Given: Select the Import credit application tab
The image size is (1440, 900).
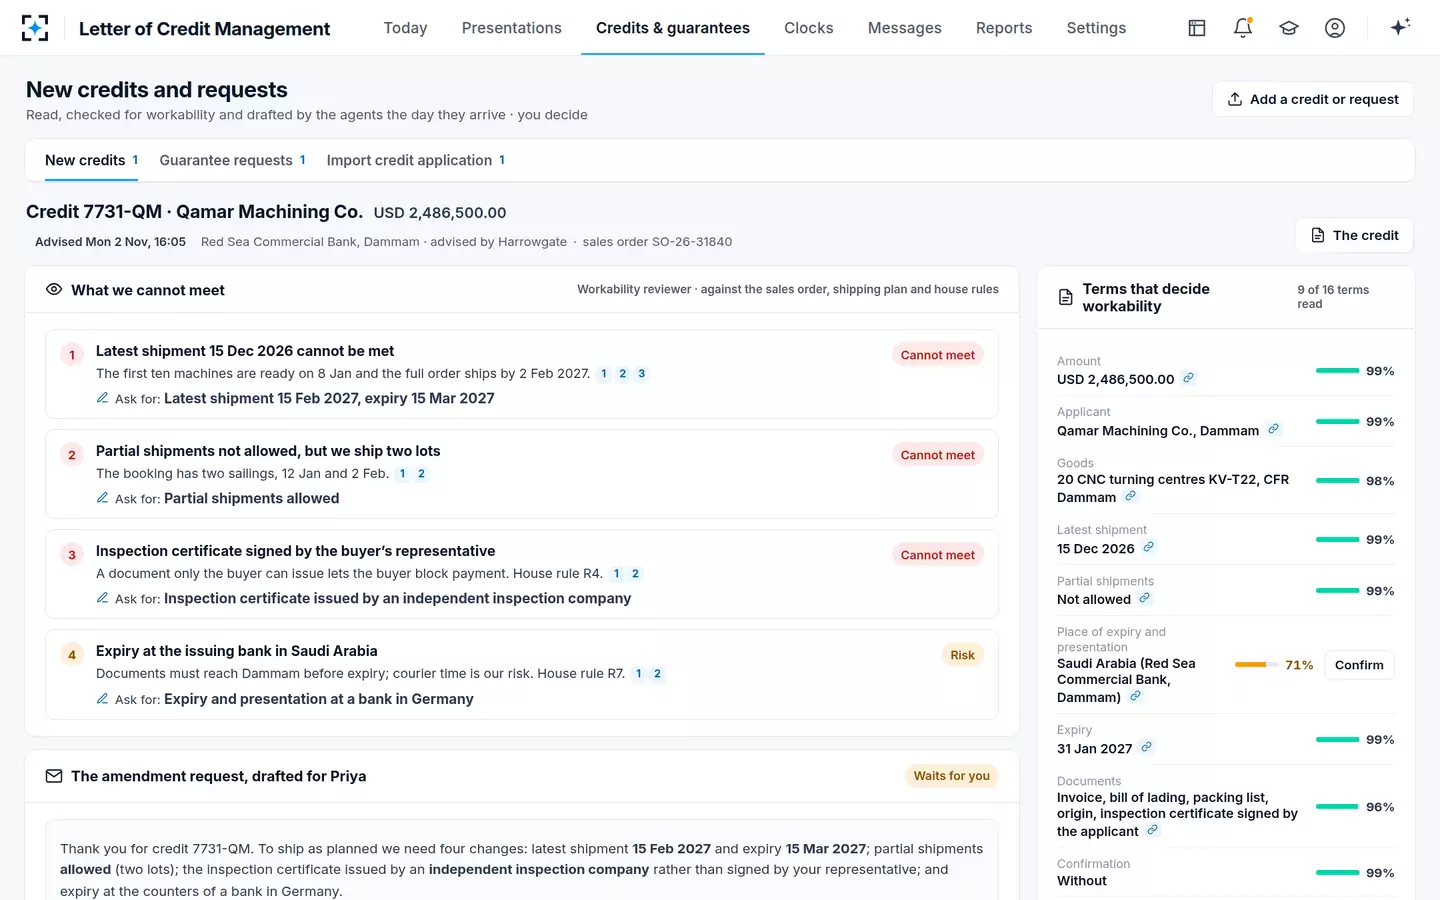Looking at the screenshot, I should point(416,160).
